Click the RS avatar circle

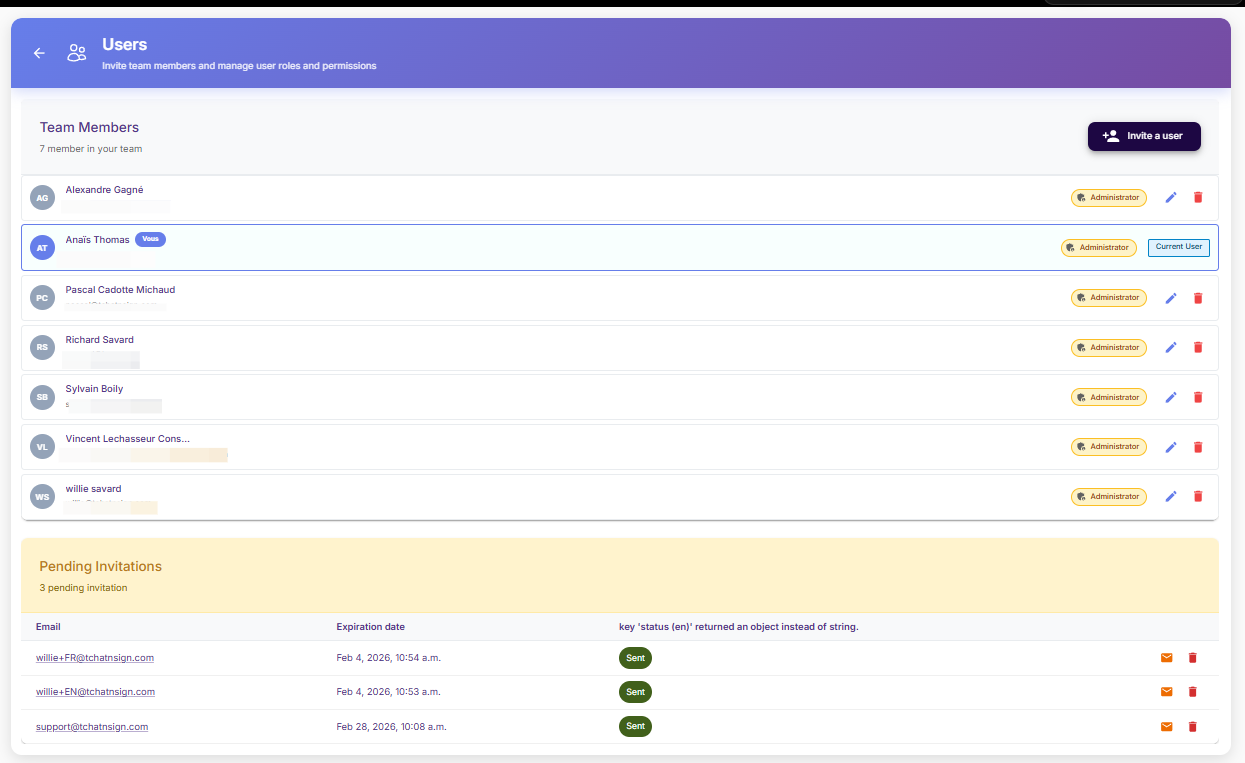pyautogui.click(x=42, y=348)
